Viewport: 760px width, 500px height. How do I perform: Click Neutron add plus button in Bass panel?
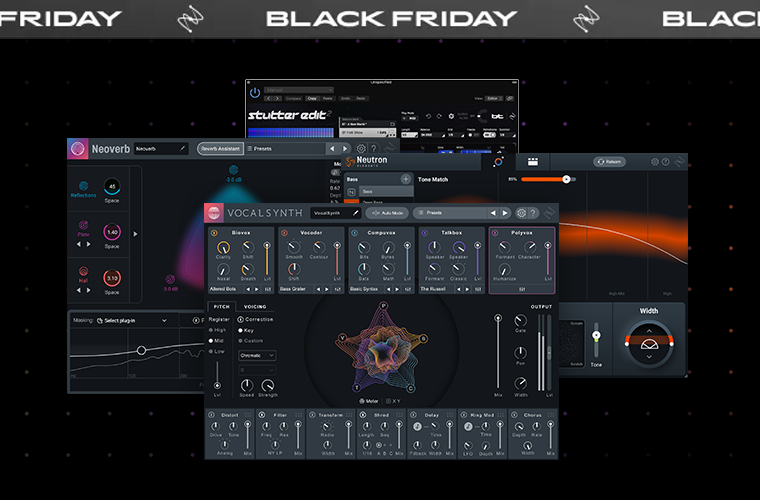pos(405,179)
